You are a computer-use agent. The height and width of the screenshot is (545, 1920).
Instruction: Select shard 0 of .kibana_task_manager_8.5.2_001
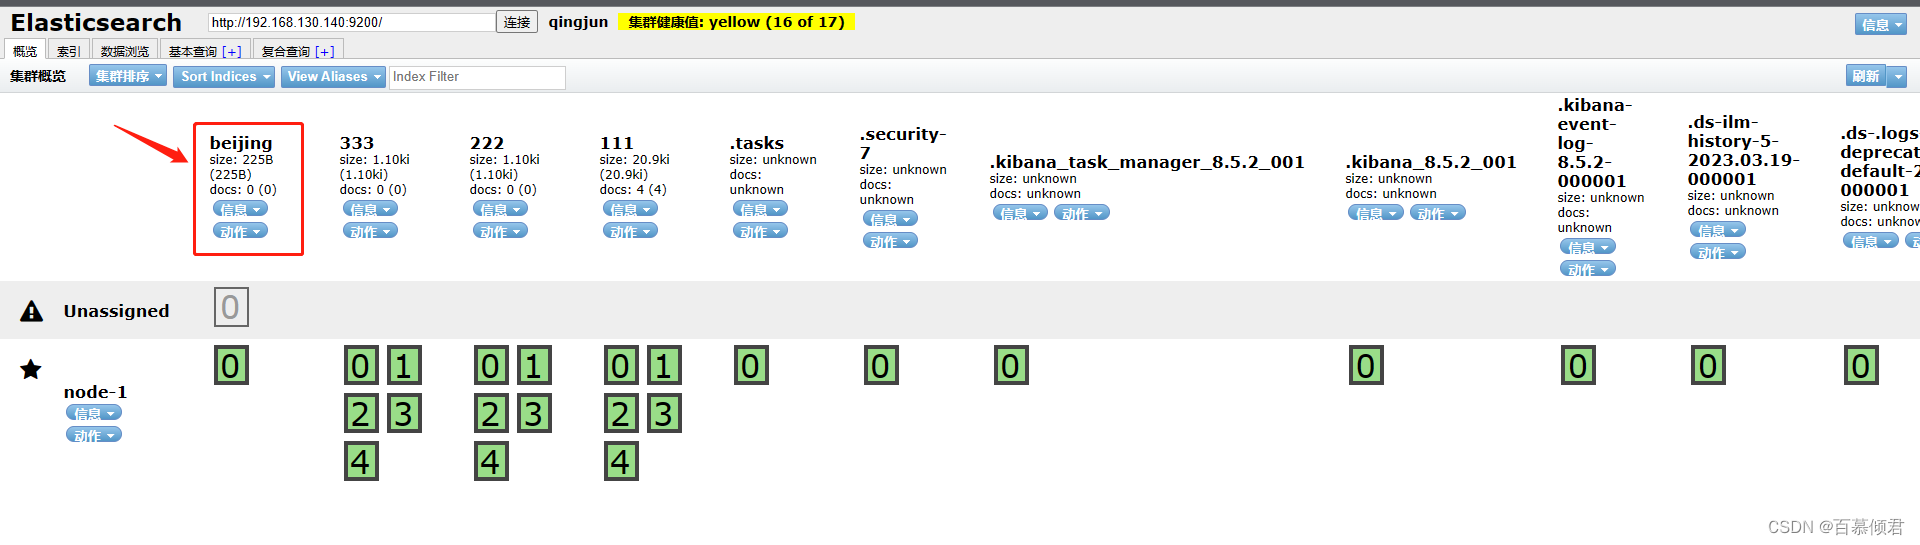pos(1011,366)
